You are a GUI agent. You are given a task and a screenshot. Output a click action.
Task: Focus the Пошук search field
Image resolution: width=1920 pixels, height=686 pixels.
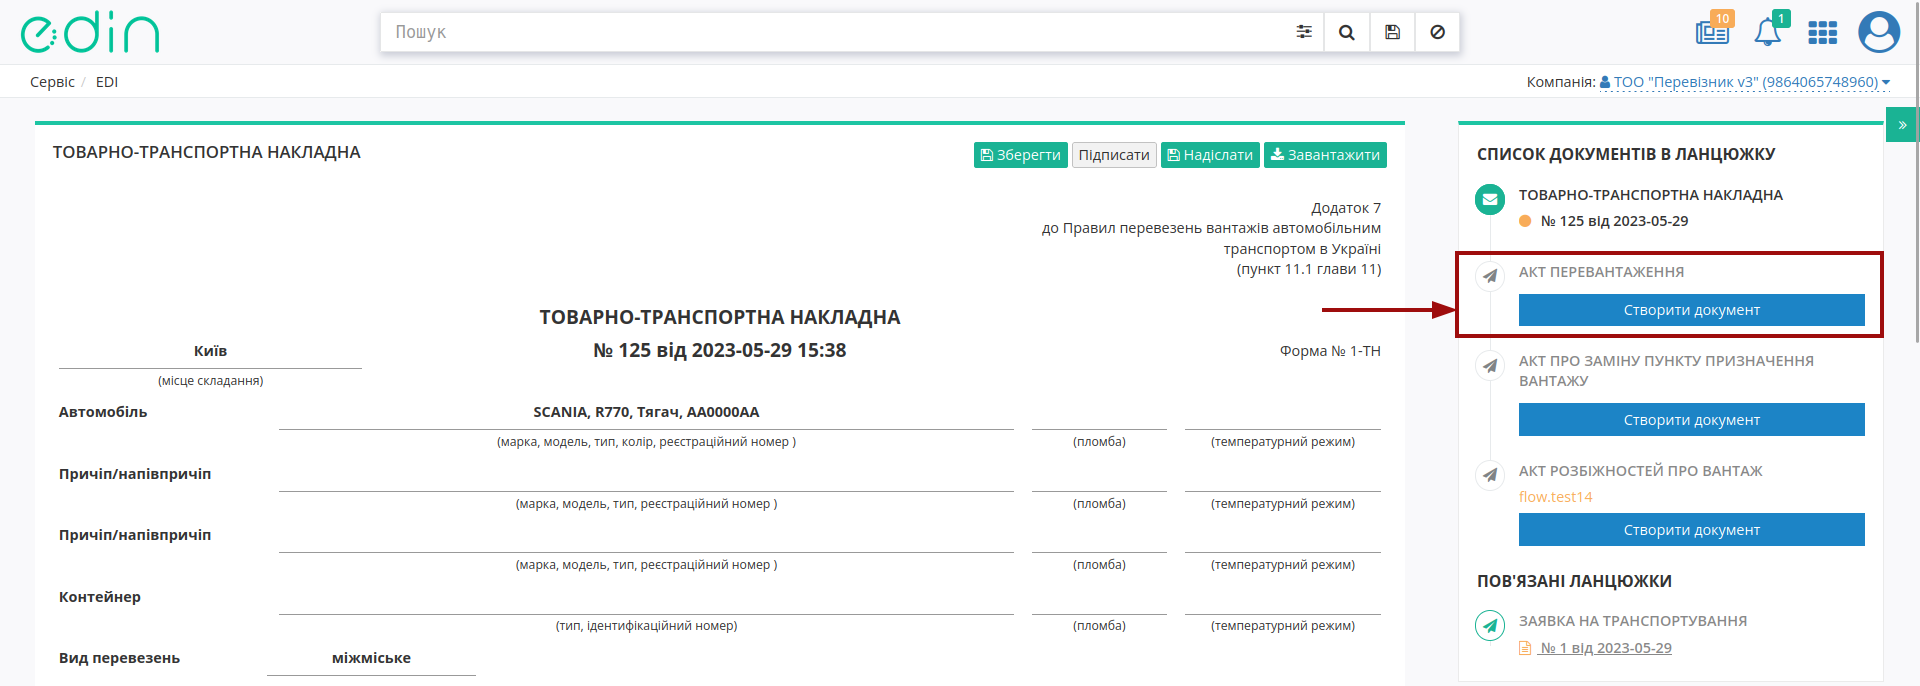[835, 32]
